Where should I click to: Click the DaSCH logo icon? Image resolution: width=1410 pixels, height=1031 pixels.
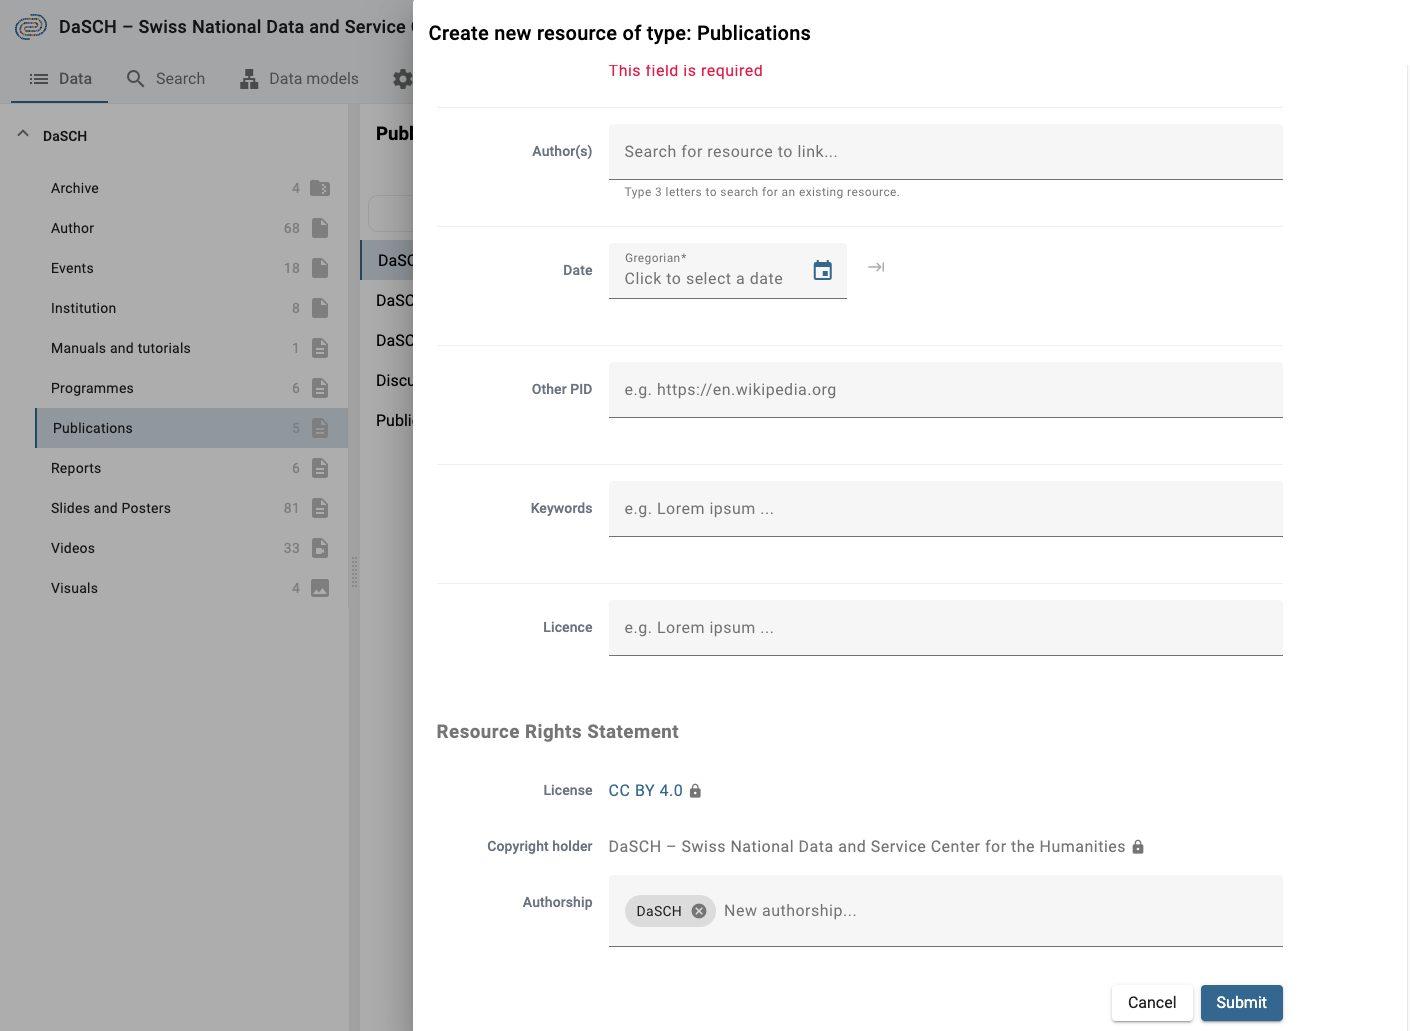point(31,27)
